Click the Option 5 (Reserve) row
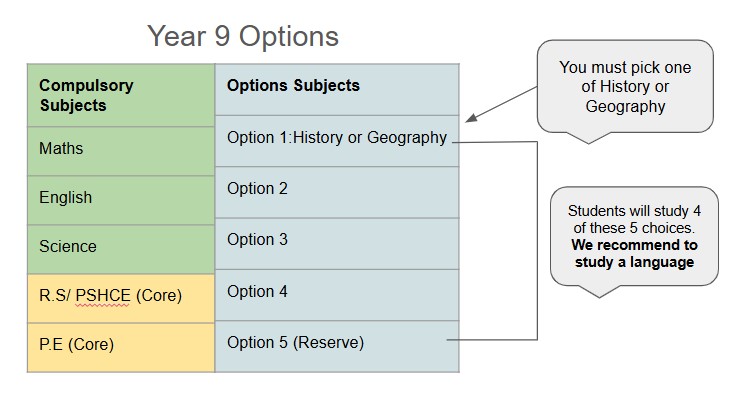This screenshot has width=745, height=397. tap(337, 346)
